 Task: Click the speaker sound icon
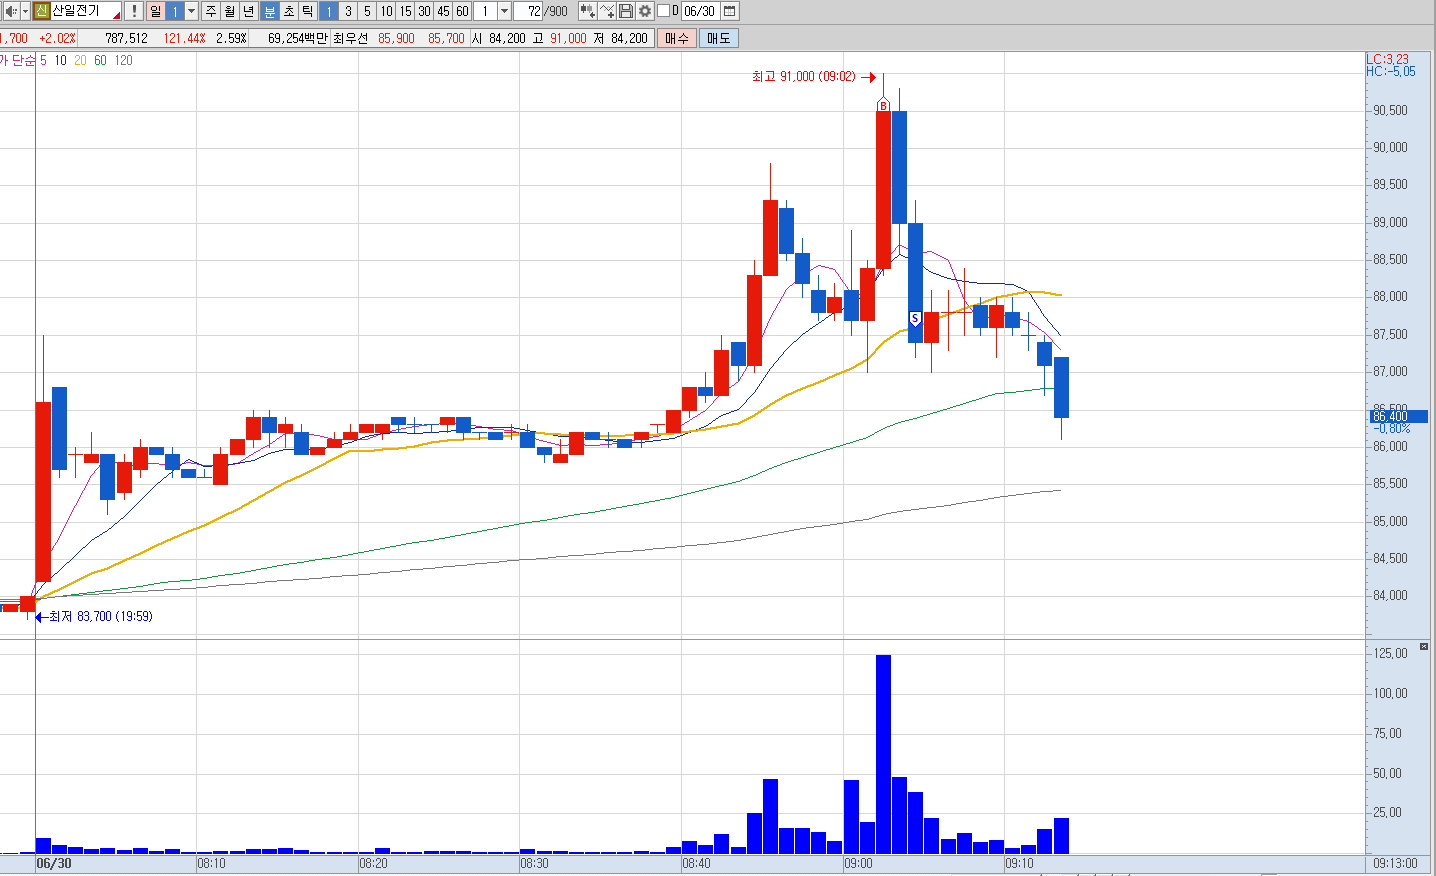tap(10, 11)
